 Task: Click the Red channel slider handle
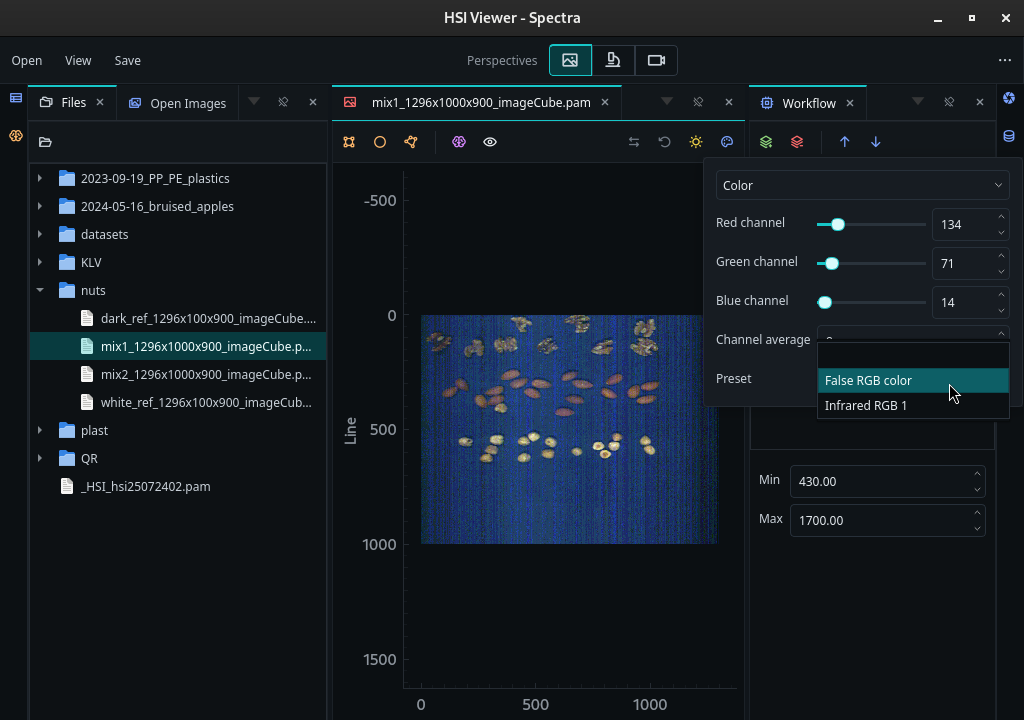(x=837, y=225)
